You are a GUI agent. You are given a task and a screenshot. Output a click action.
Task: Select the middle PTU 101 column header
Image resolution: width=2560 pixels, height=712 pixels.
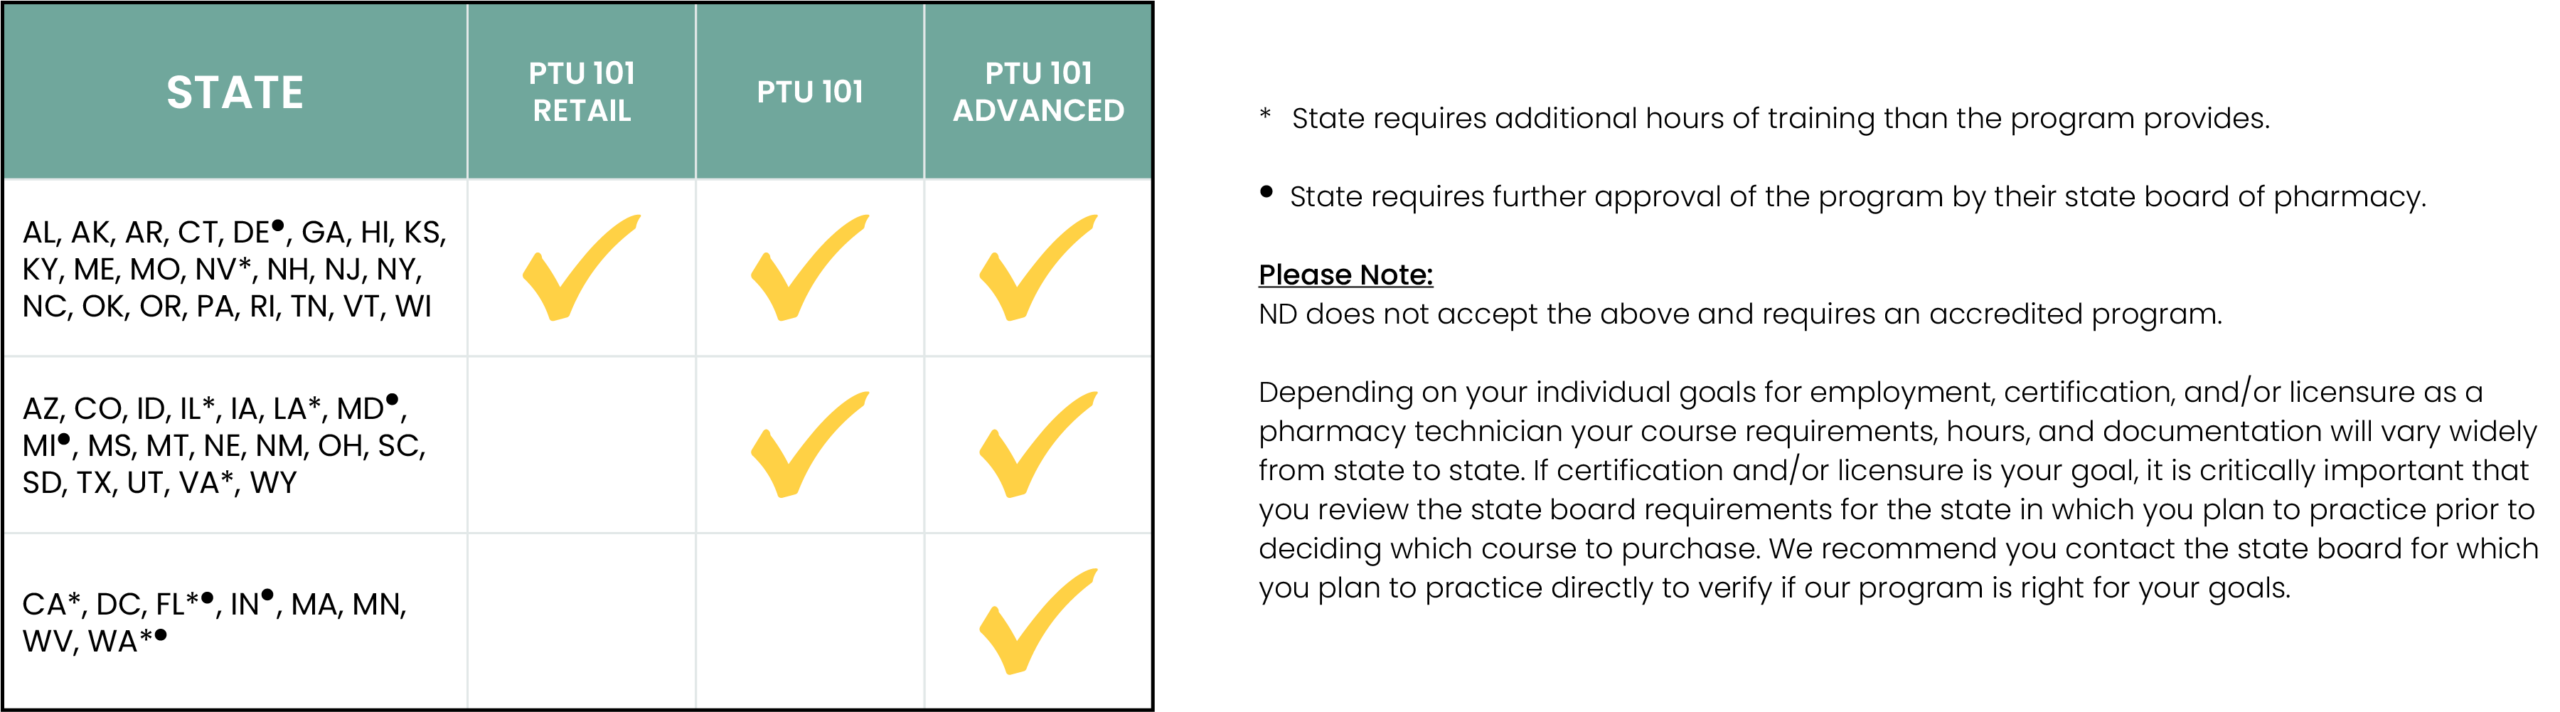tap(809, 92)
